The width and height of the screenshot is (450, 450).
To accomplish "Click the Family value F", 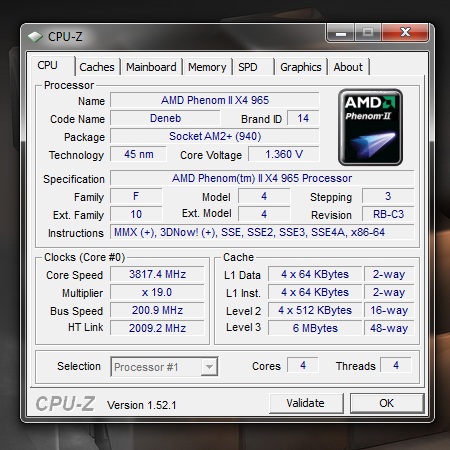I will click(136, 196).
